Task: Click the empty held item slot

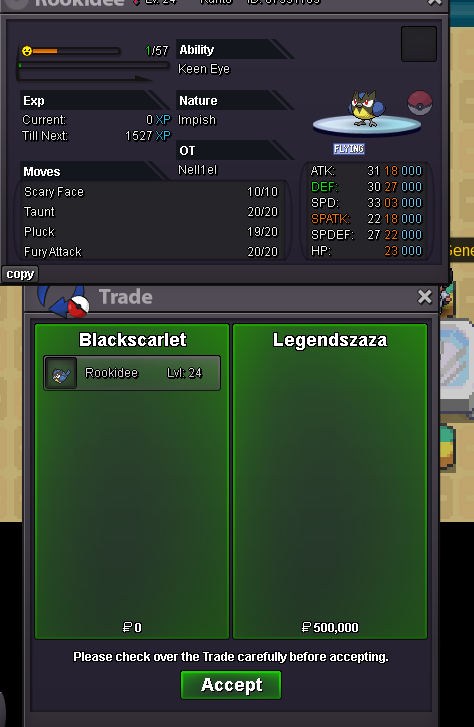Action: pos(419,44)
